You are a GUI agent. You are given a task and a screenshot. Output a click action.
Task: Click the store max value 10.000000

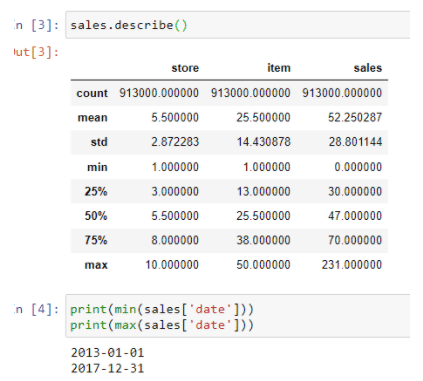[172, 265]
